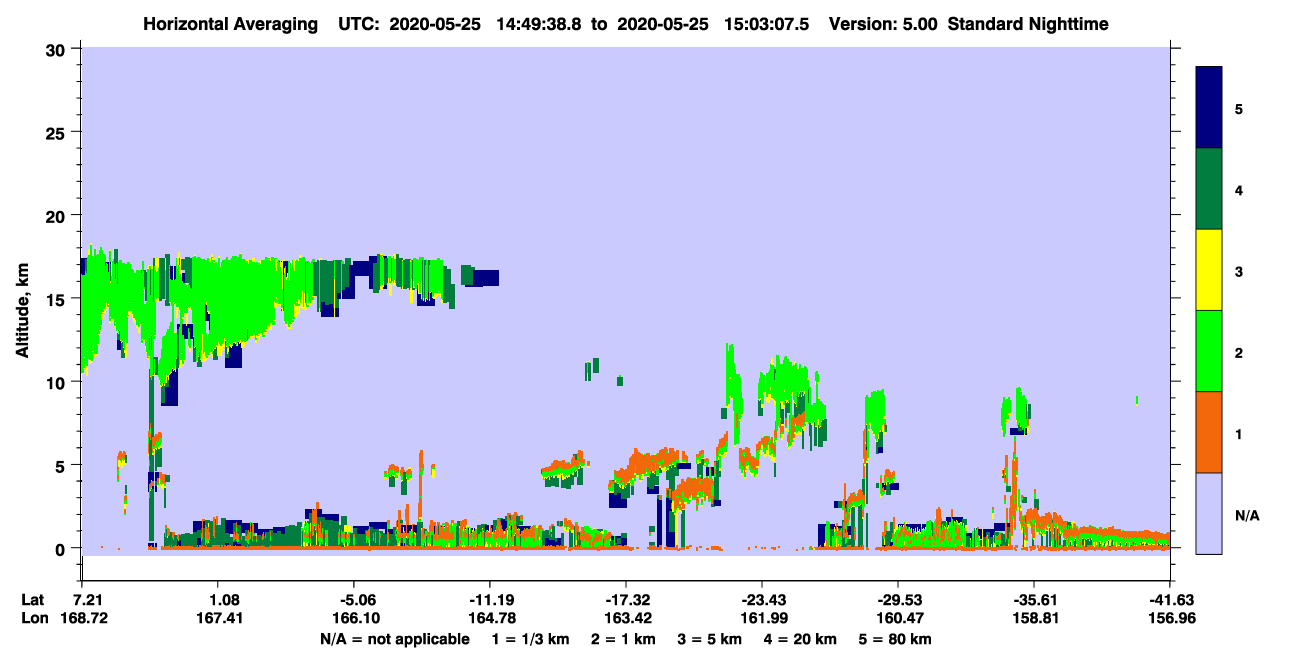Click the y-axis tick label 20
Screen dimensions: 1300x667
[58, 215]
